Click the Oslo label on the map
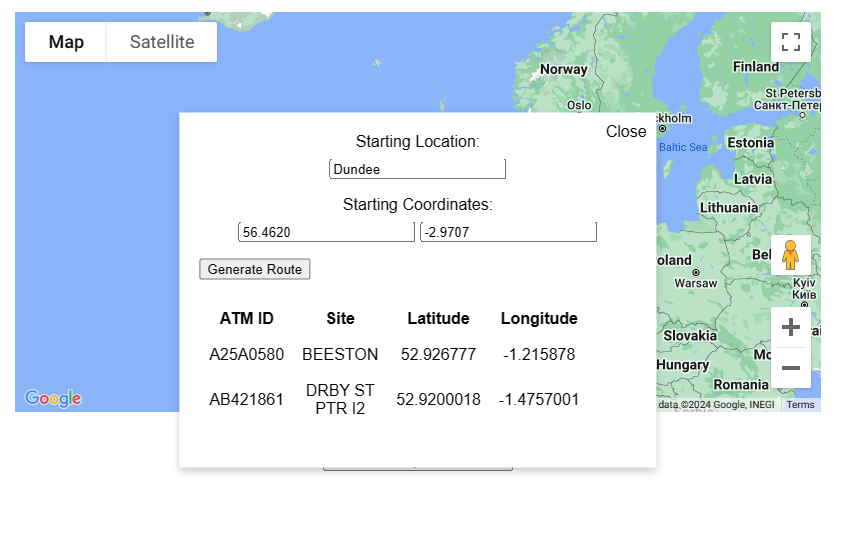863x545 pixels. (579, 105)
